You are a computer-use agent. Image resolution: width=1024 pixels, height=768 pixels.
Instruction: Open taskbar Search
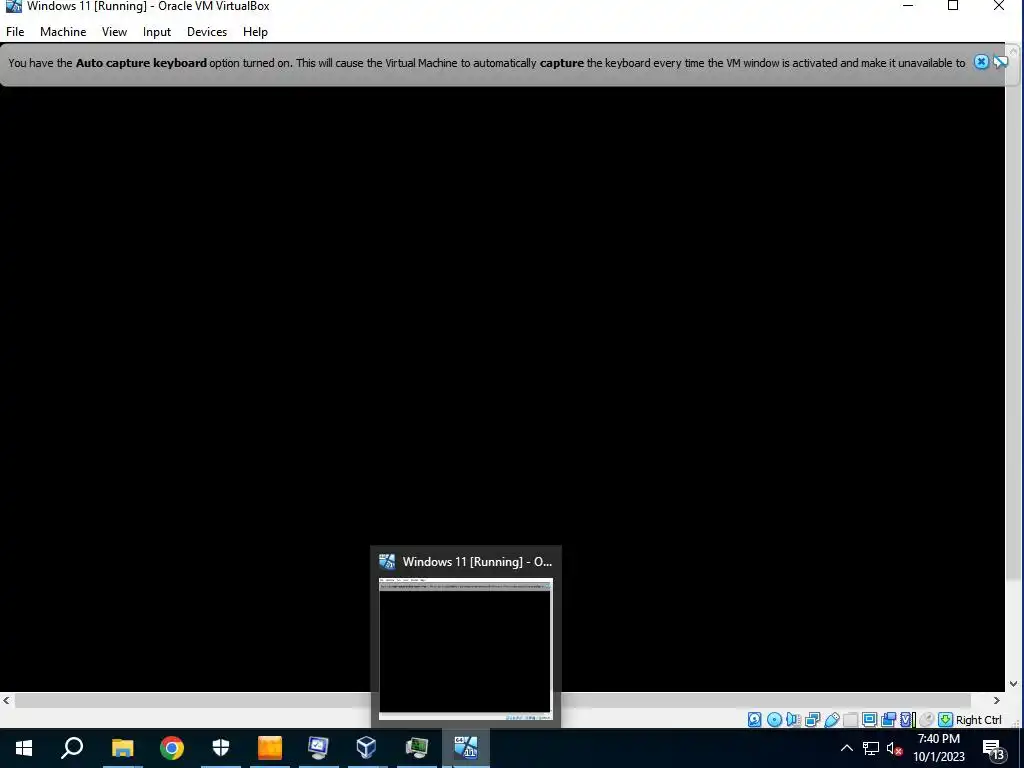(72, 748)
